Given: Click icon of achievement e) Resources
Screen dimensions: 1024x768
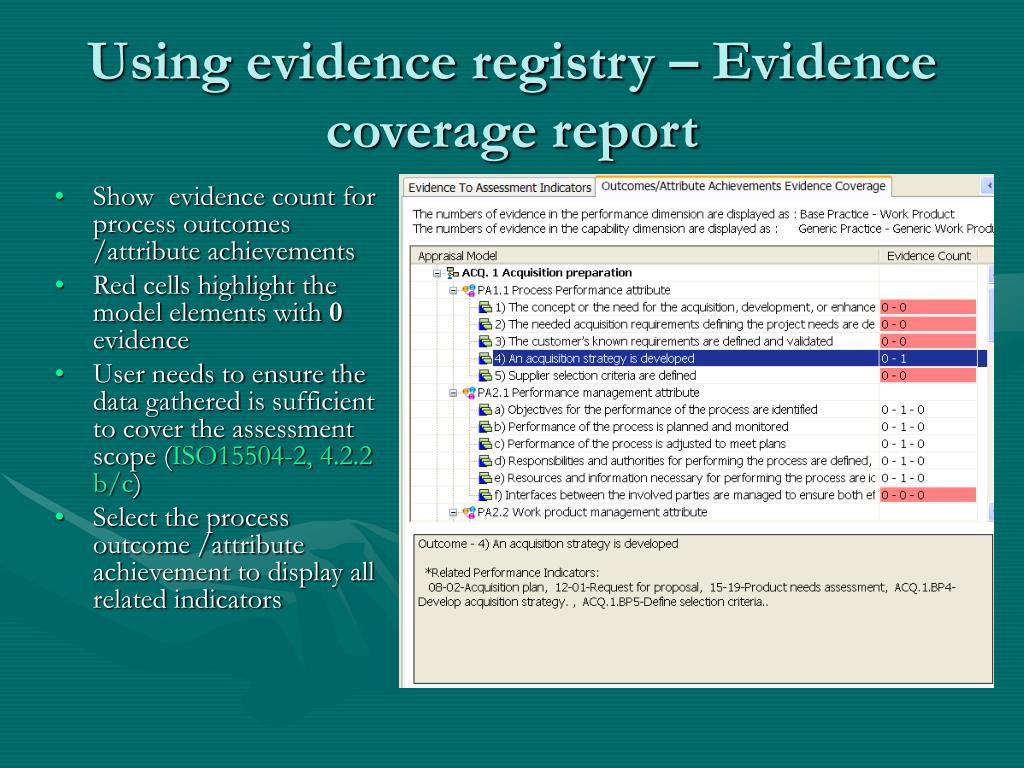Looking at the screenshot, I should point(485,478).
